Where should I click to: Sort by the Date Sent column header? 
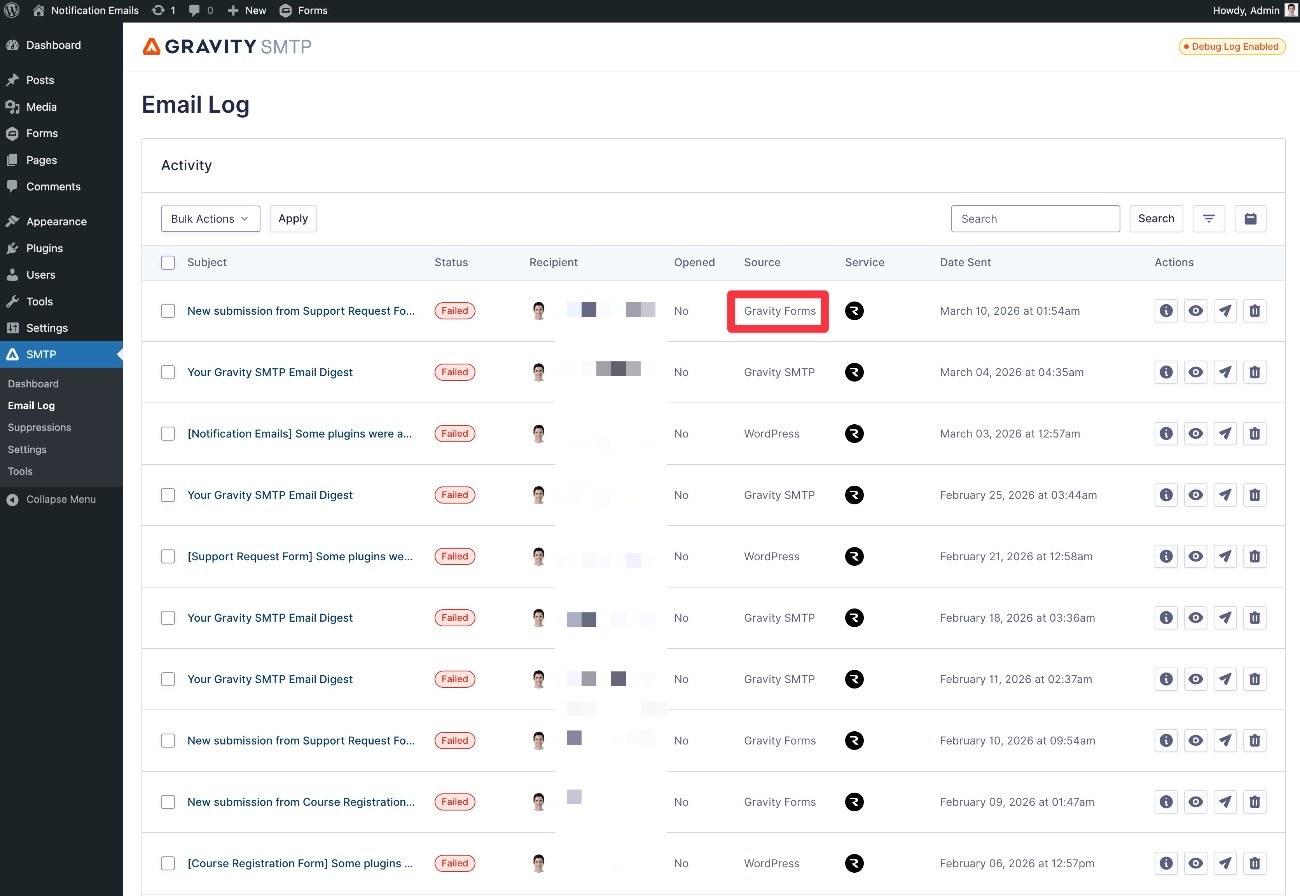tap(965, 262)
